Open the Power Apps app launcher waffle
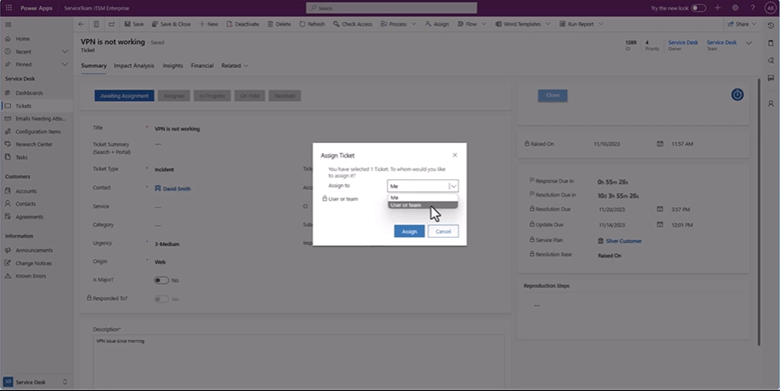This screenshot has height=391, width=780. (x=8, y=8)
